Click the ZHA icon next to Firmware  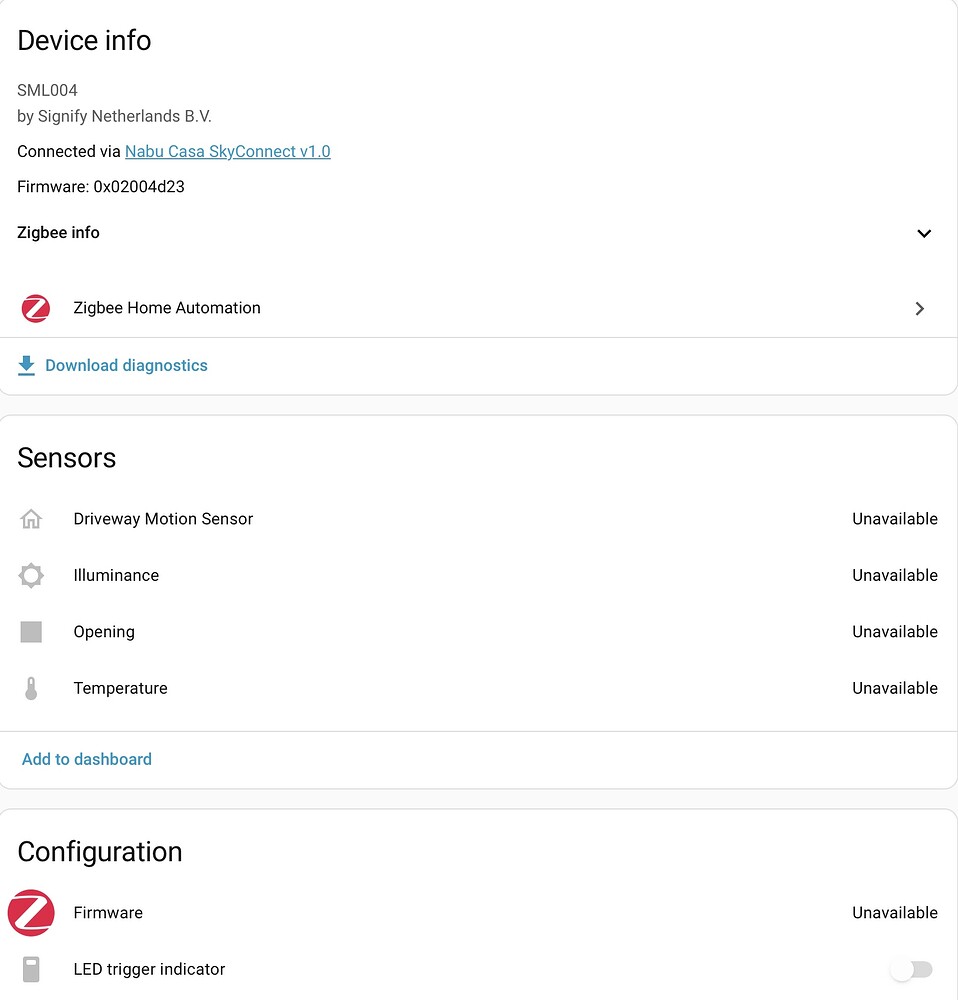30,912
